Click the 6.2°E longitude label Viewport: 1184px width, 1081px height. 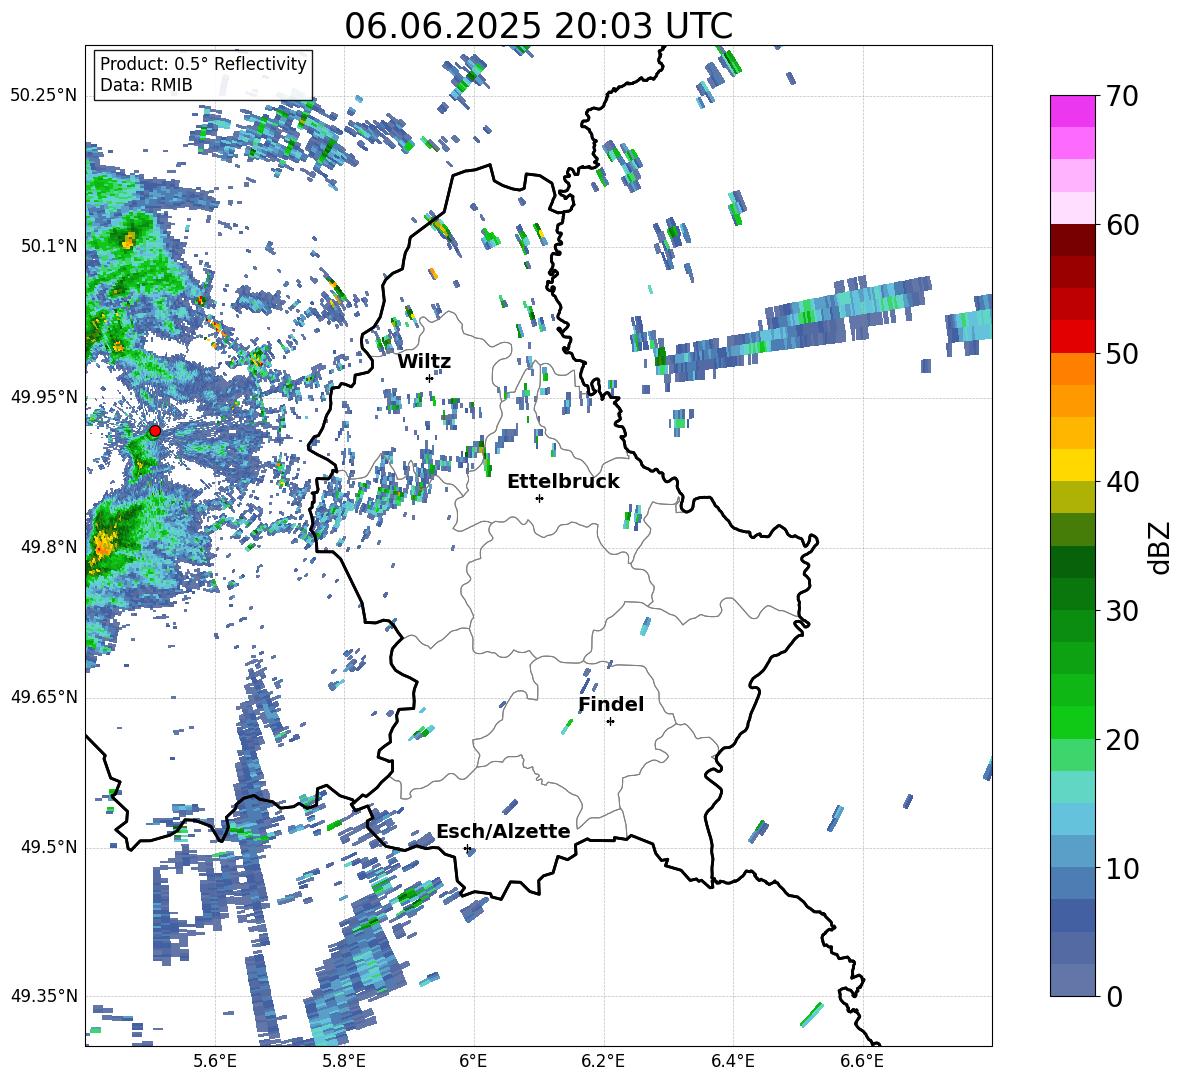pos(603,1061)
